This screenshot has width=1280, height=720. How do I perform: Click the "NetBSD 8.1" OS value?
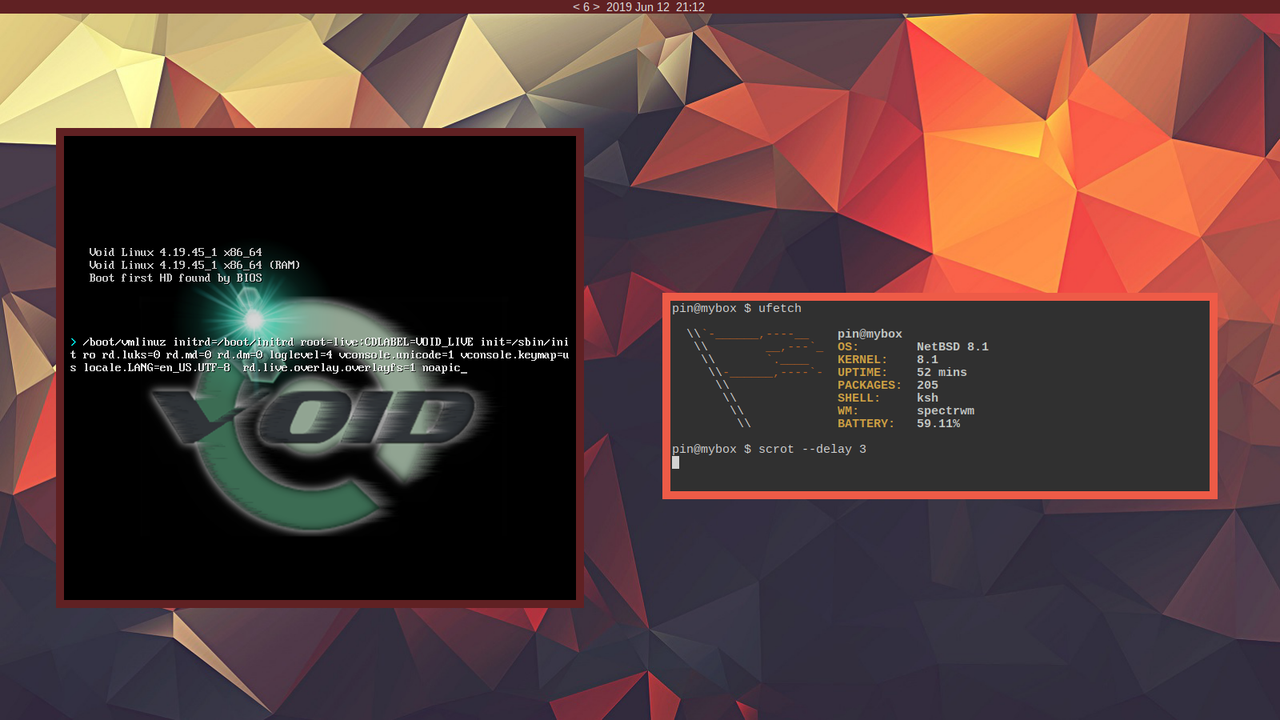(952, 347)
